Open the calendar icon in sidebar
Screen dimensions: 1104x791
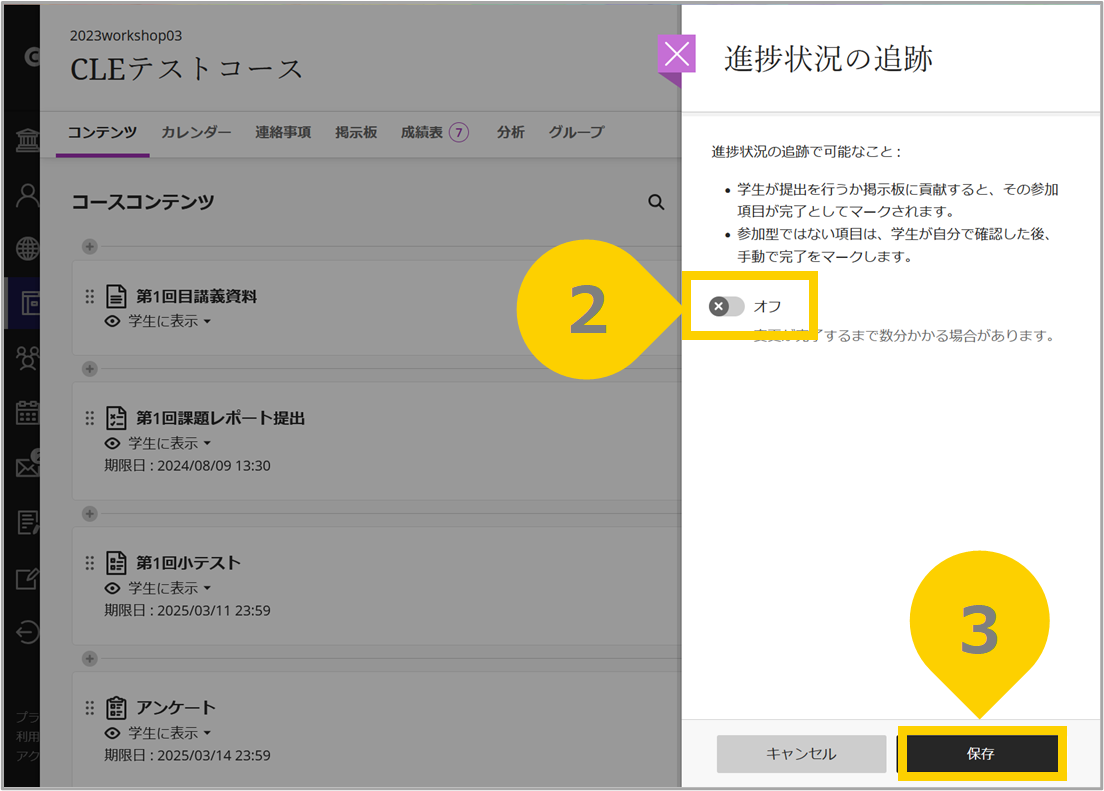(27, 413)
